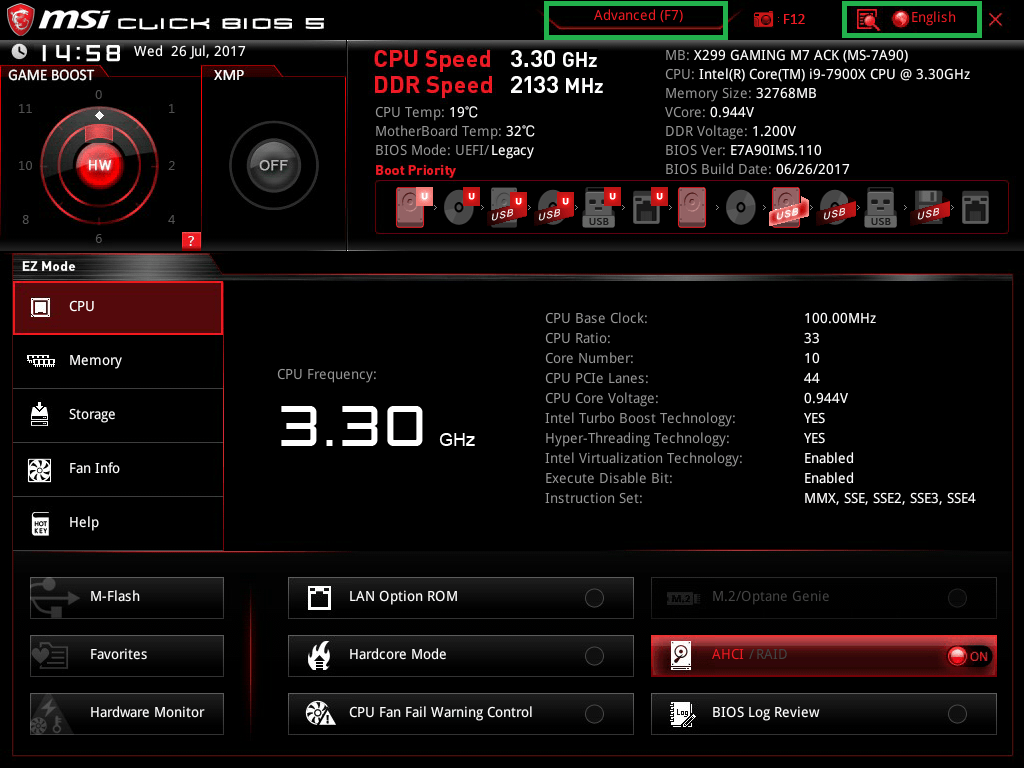
Task: Click the EZ Mode header tab
Action: (49, 266)
